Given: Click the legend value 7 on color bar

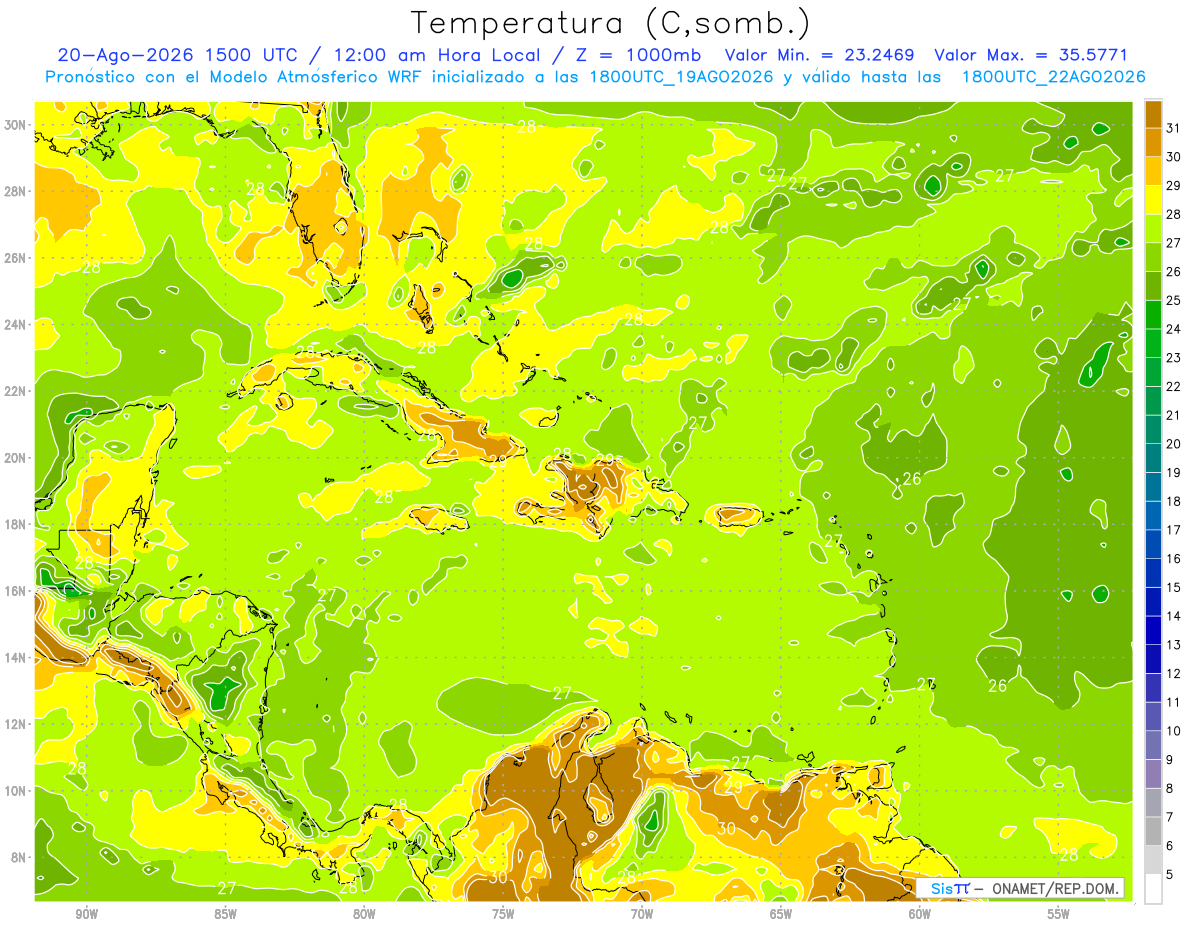Looking at the screenshot, I should coord(1170,817).
